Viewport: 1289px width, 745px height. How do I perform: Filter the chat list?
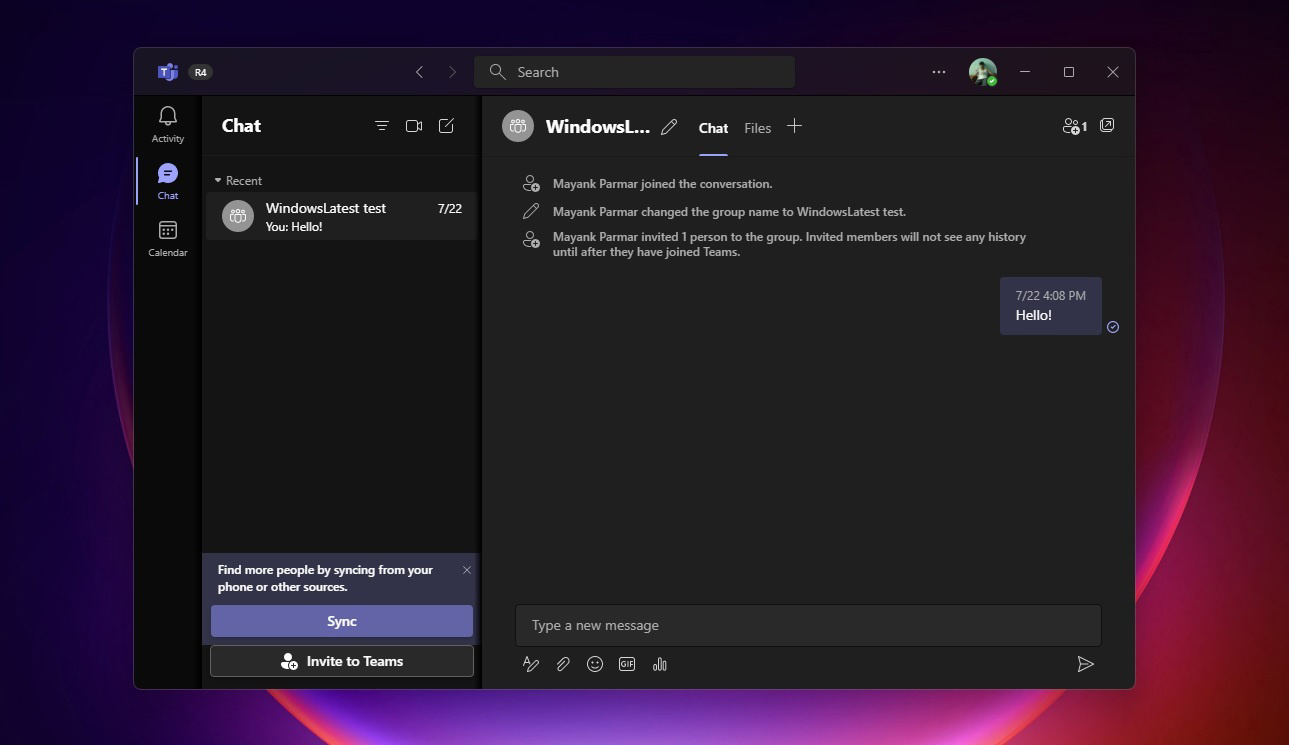pyautogui.click(x=382, y=126)
